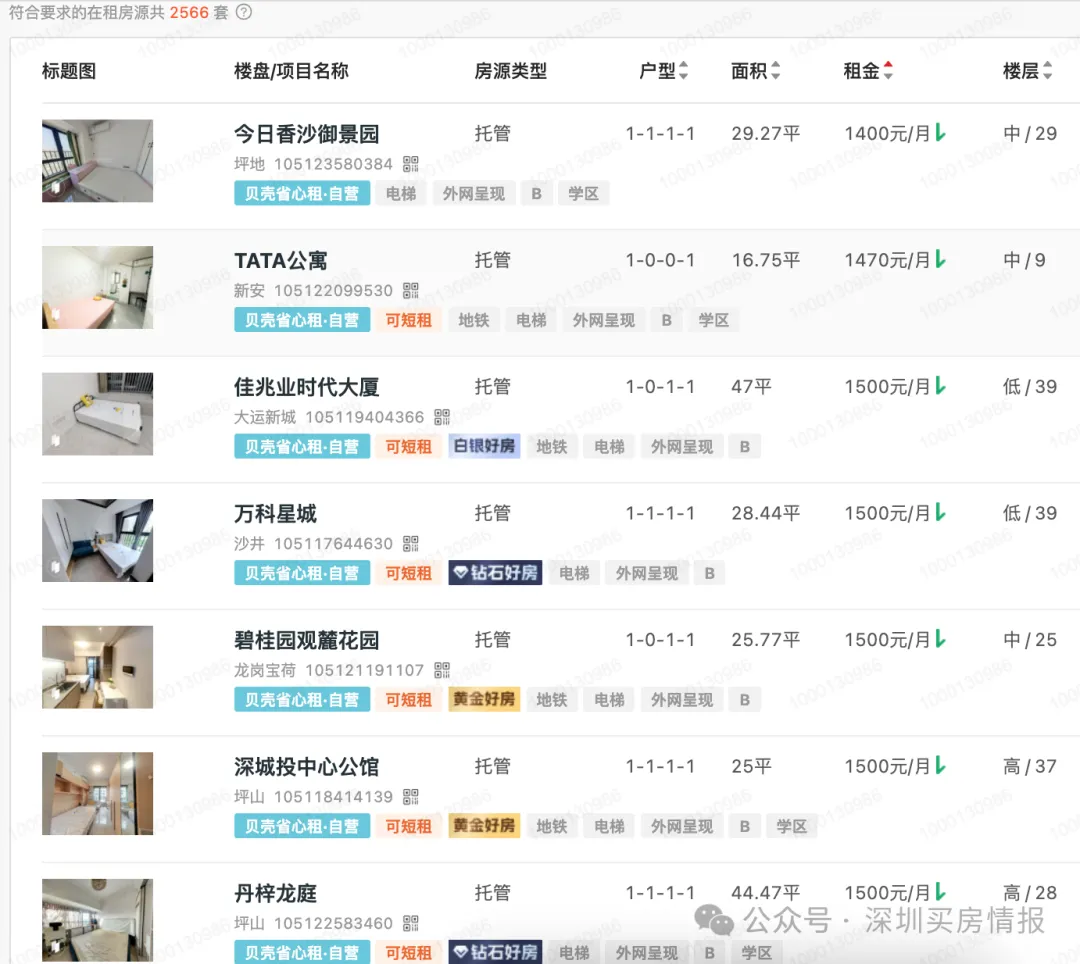Click the 白银好房 badge
Image resolution: width=1080 pixels, height=964 pixels.
[484, 446]
